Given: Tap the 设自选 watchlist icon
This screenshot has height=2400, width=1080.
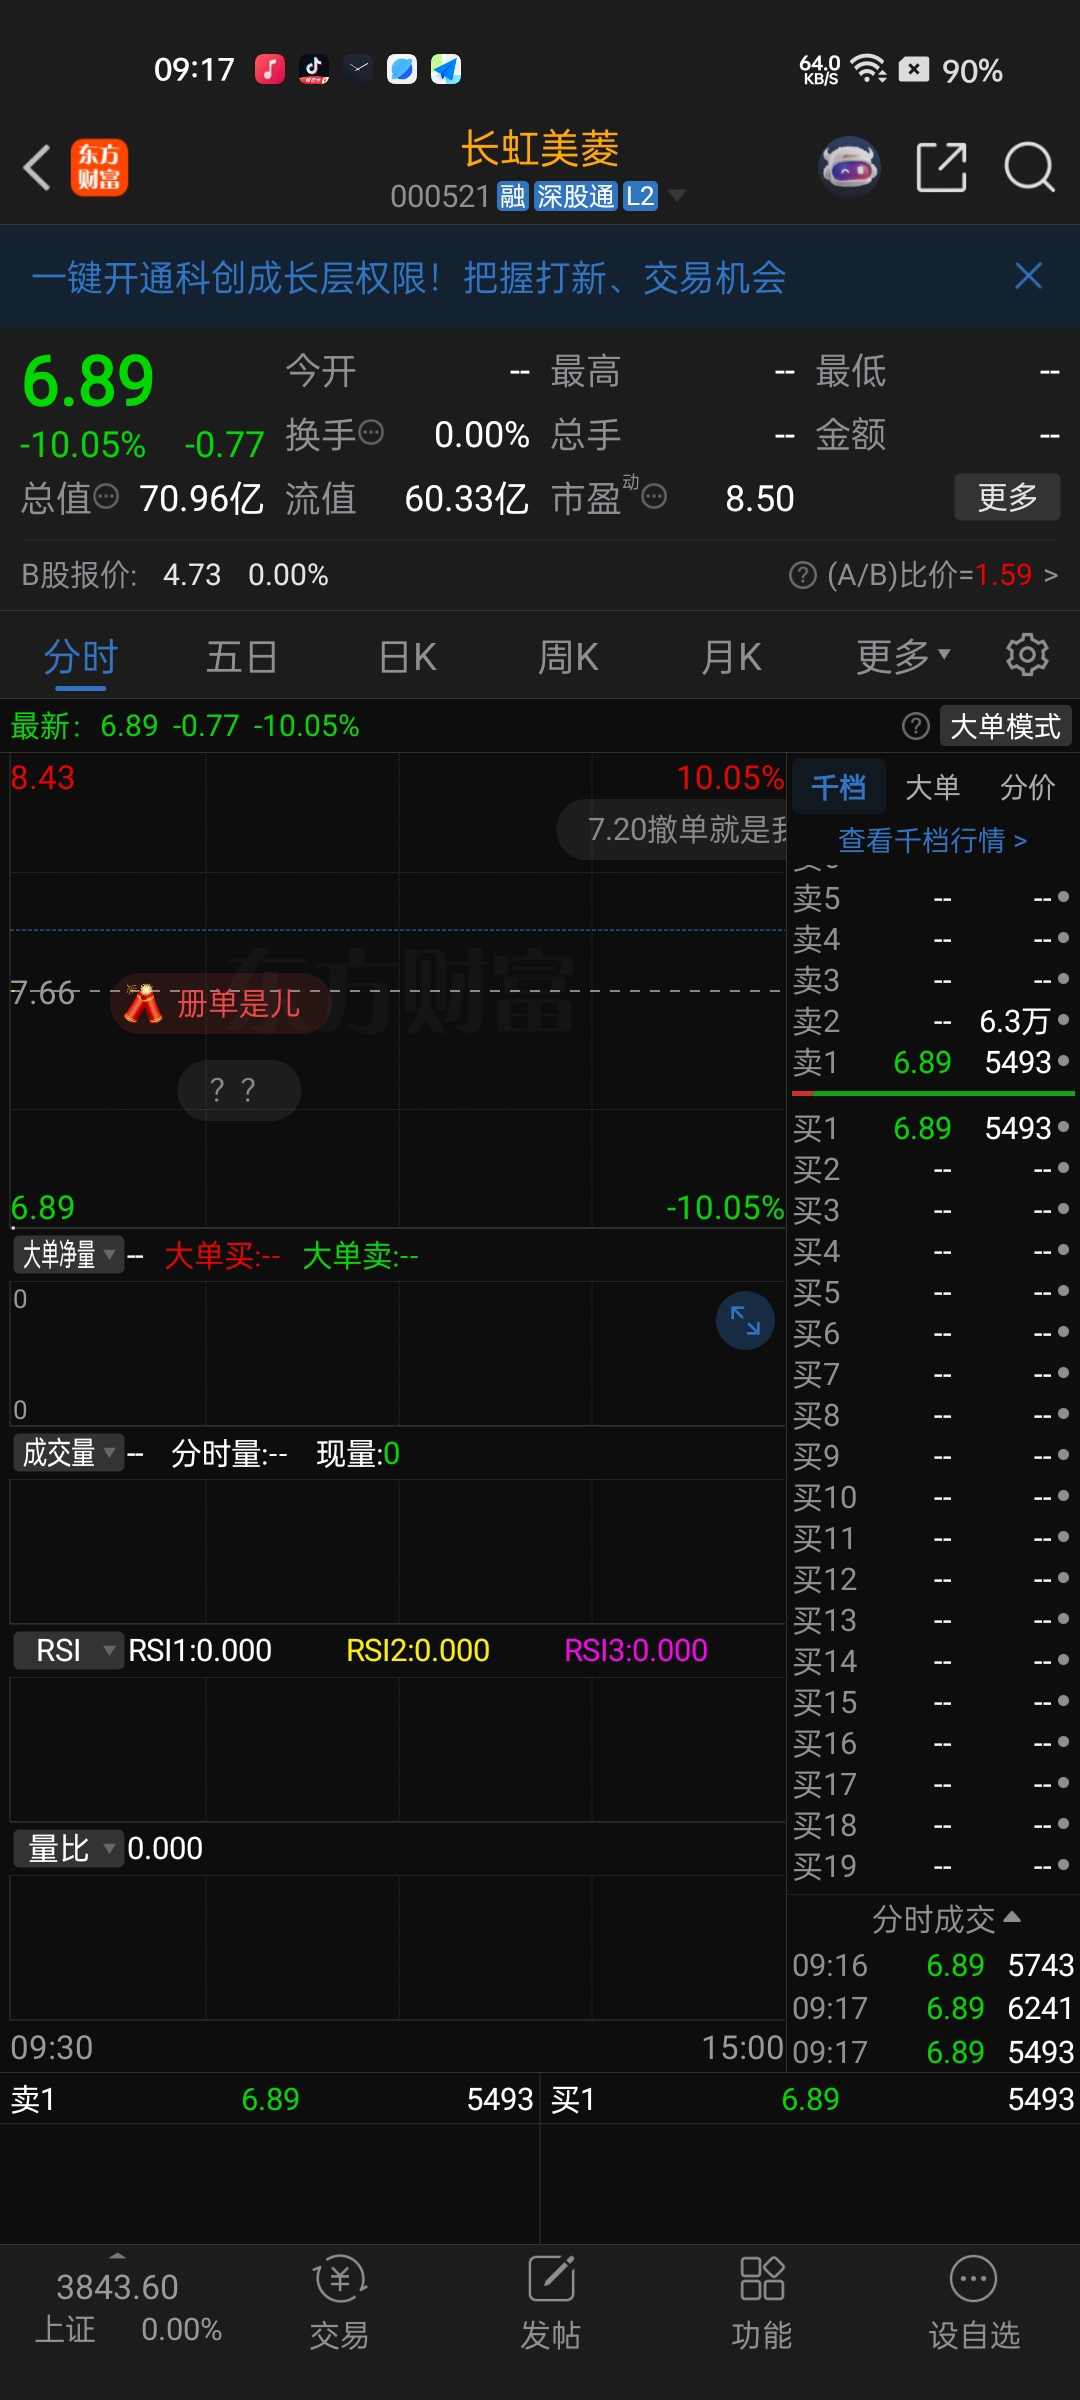Looking at the screenshot, I should [974, 2304].
